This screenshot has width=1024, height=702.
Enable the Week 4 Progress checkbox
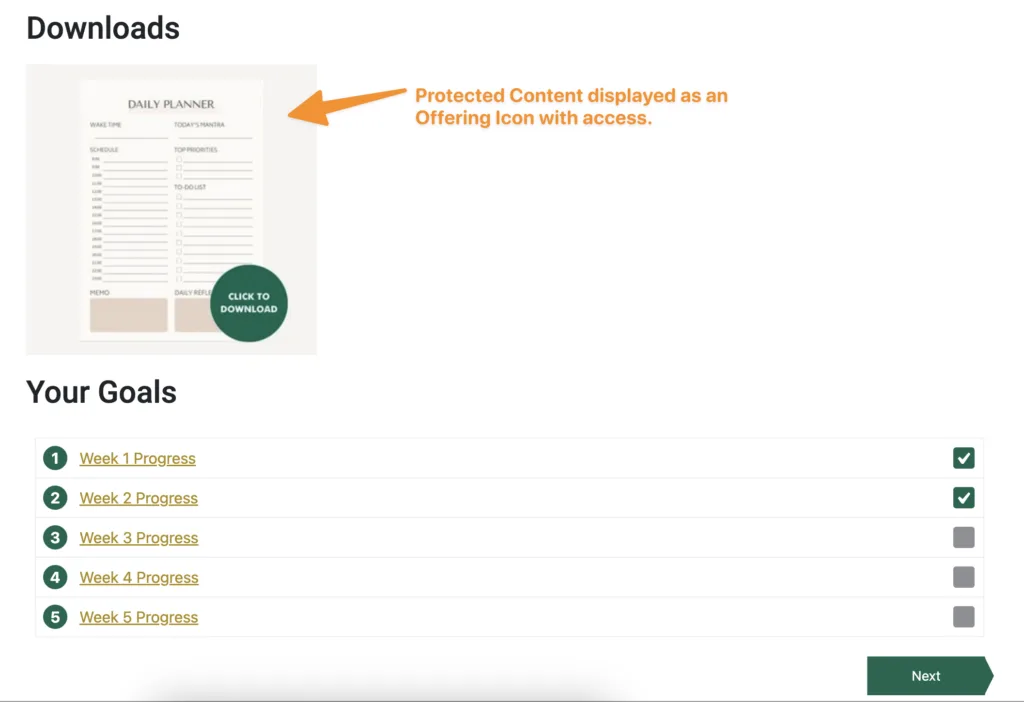[963, 577]
